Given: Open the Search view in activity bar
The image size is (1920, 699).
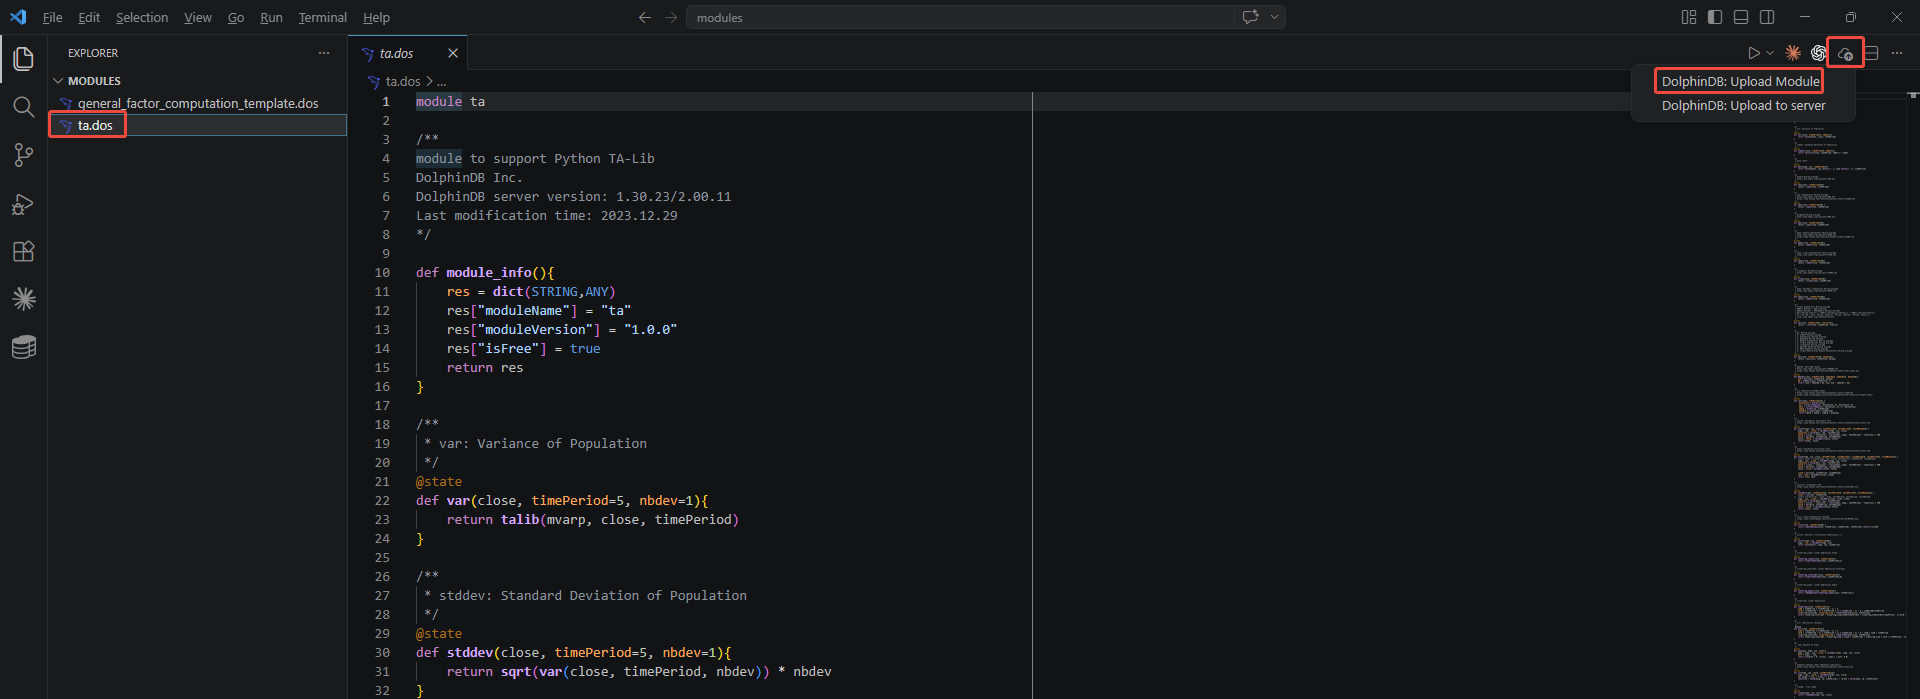Looking at the screenshot, I should pos(23,107).
